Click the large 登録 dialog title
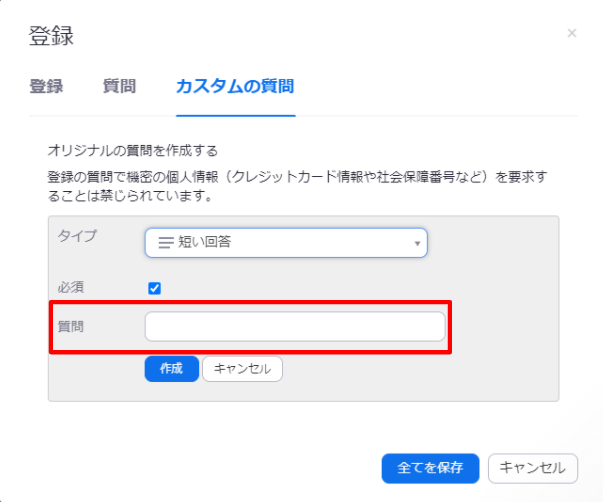 [51, 36]
